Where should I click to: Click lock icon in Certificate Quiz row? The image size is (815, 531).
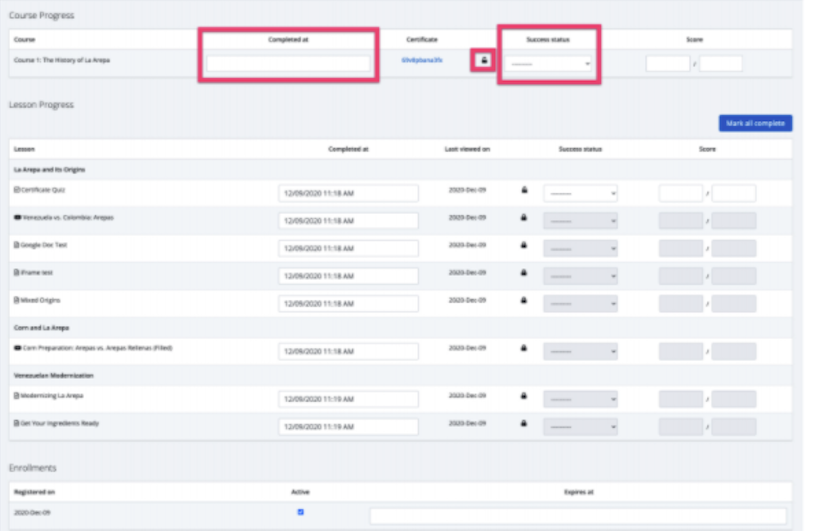523,190
